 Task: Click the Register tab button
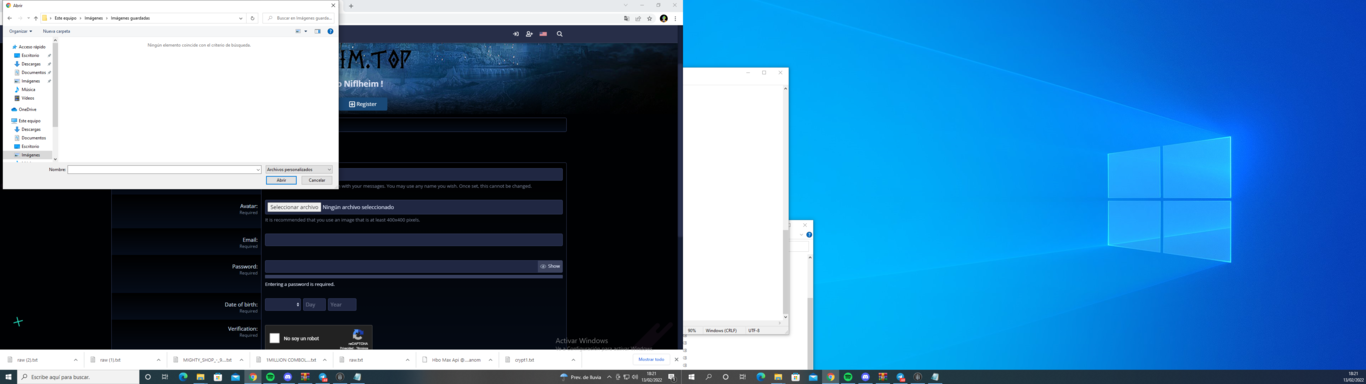pos(363,104)
